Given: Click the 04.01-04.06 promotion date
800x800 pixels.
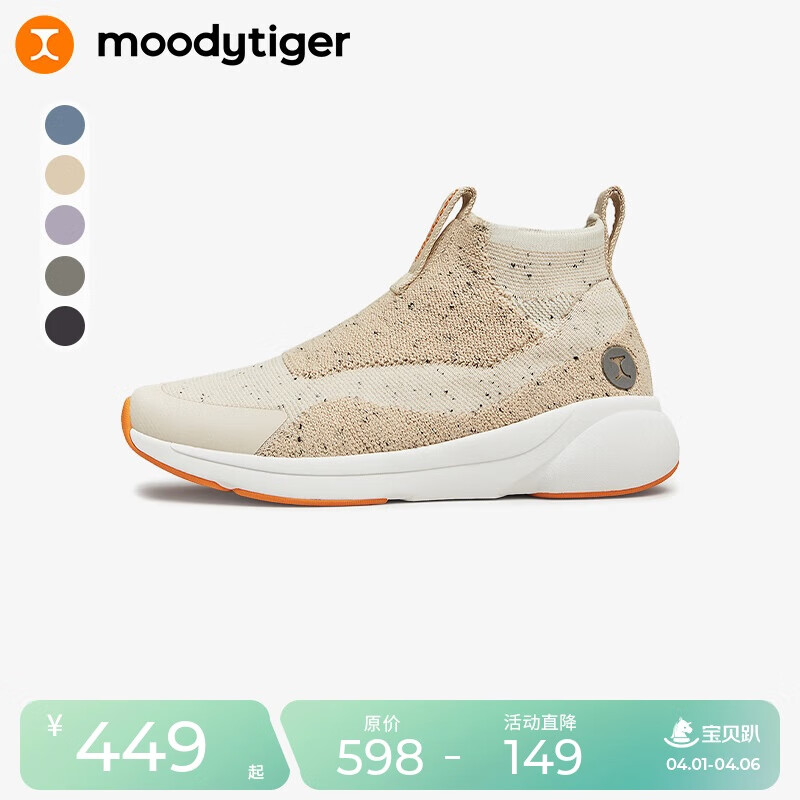Looking at the screenshot, I should click(713, 764).
